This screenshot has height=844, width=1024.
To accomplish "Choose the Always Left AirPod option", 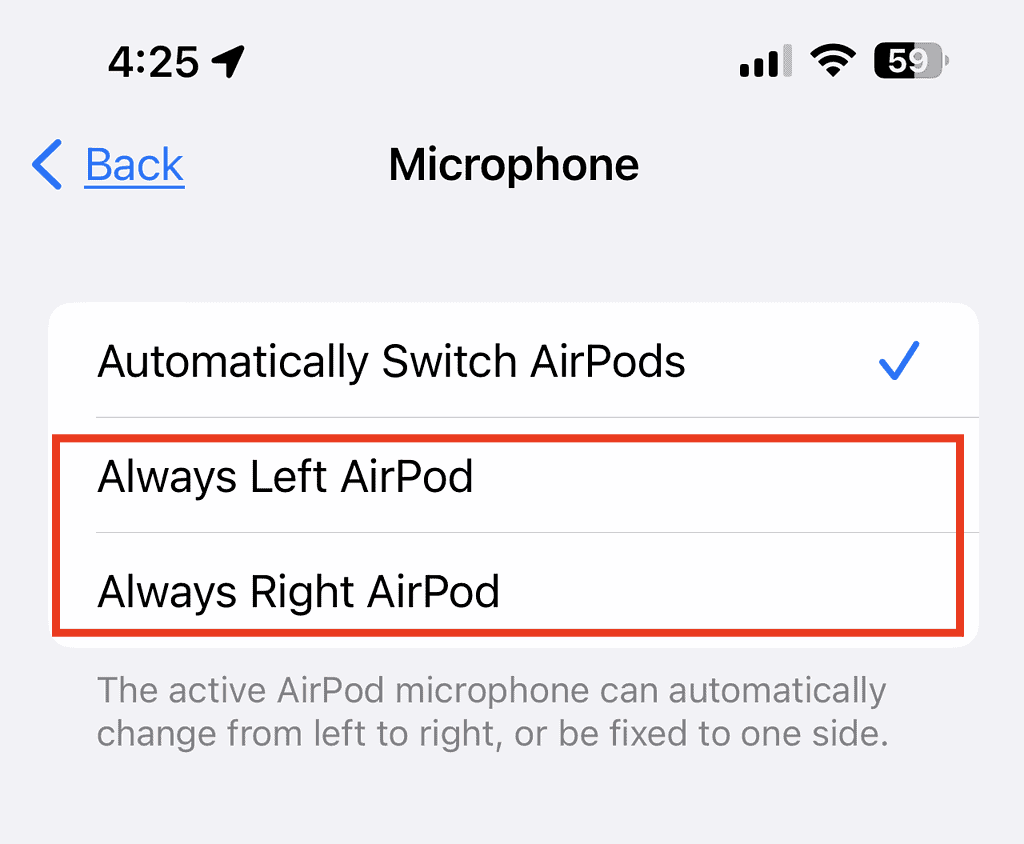I will (x=513, y=476).
